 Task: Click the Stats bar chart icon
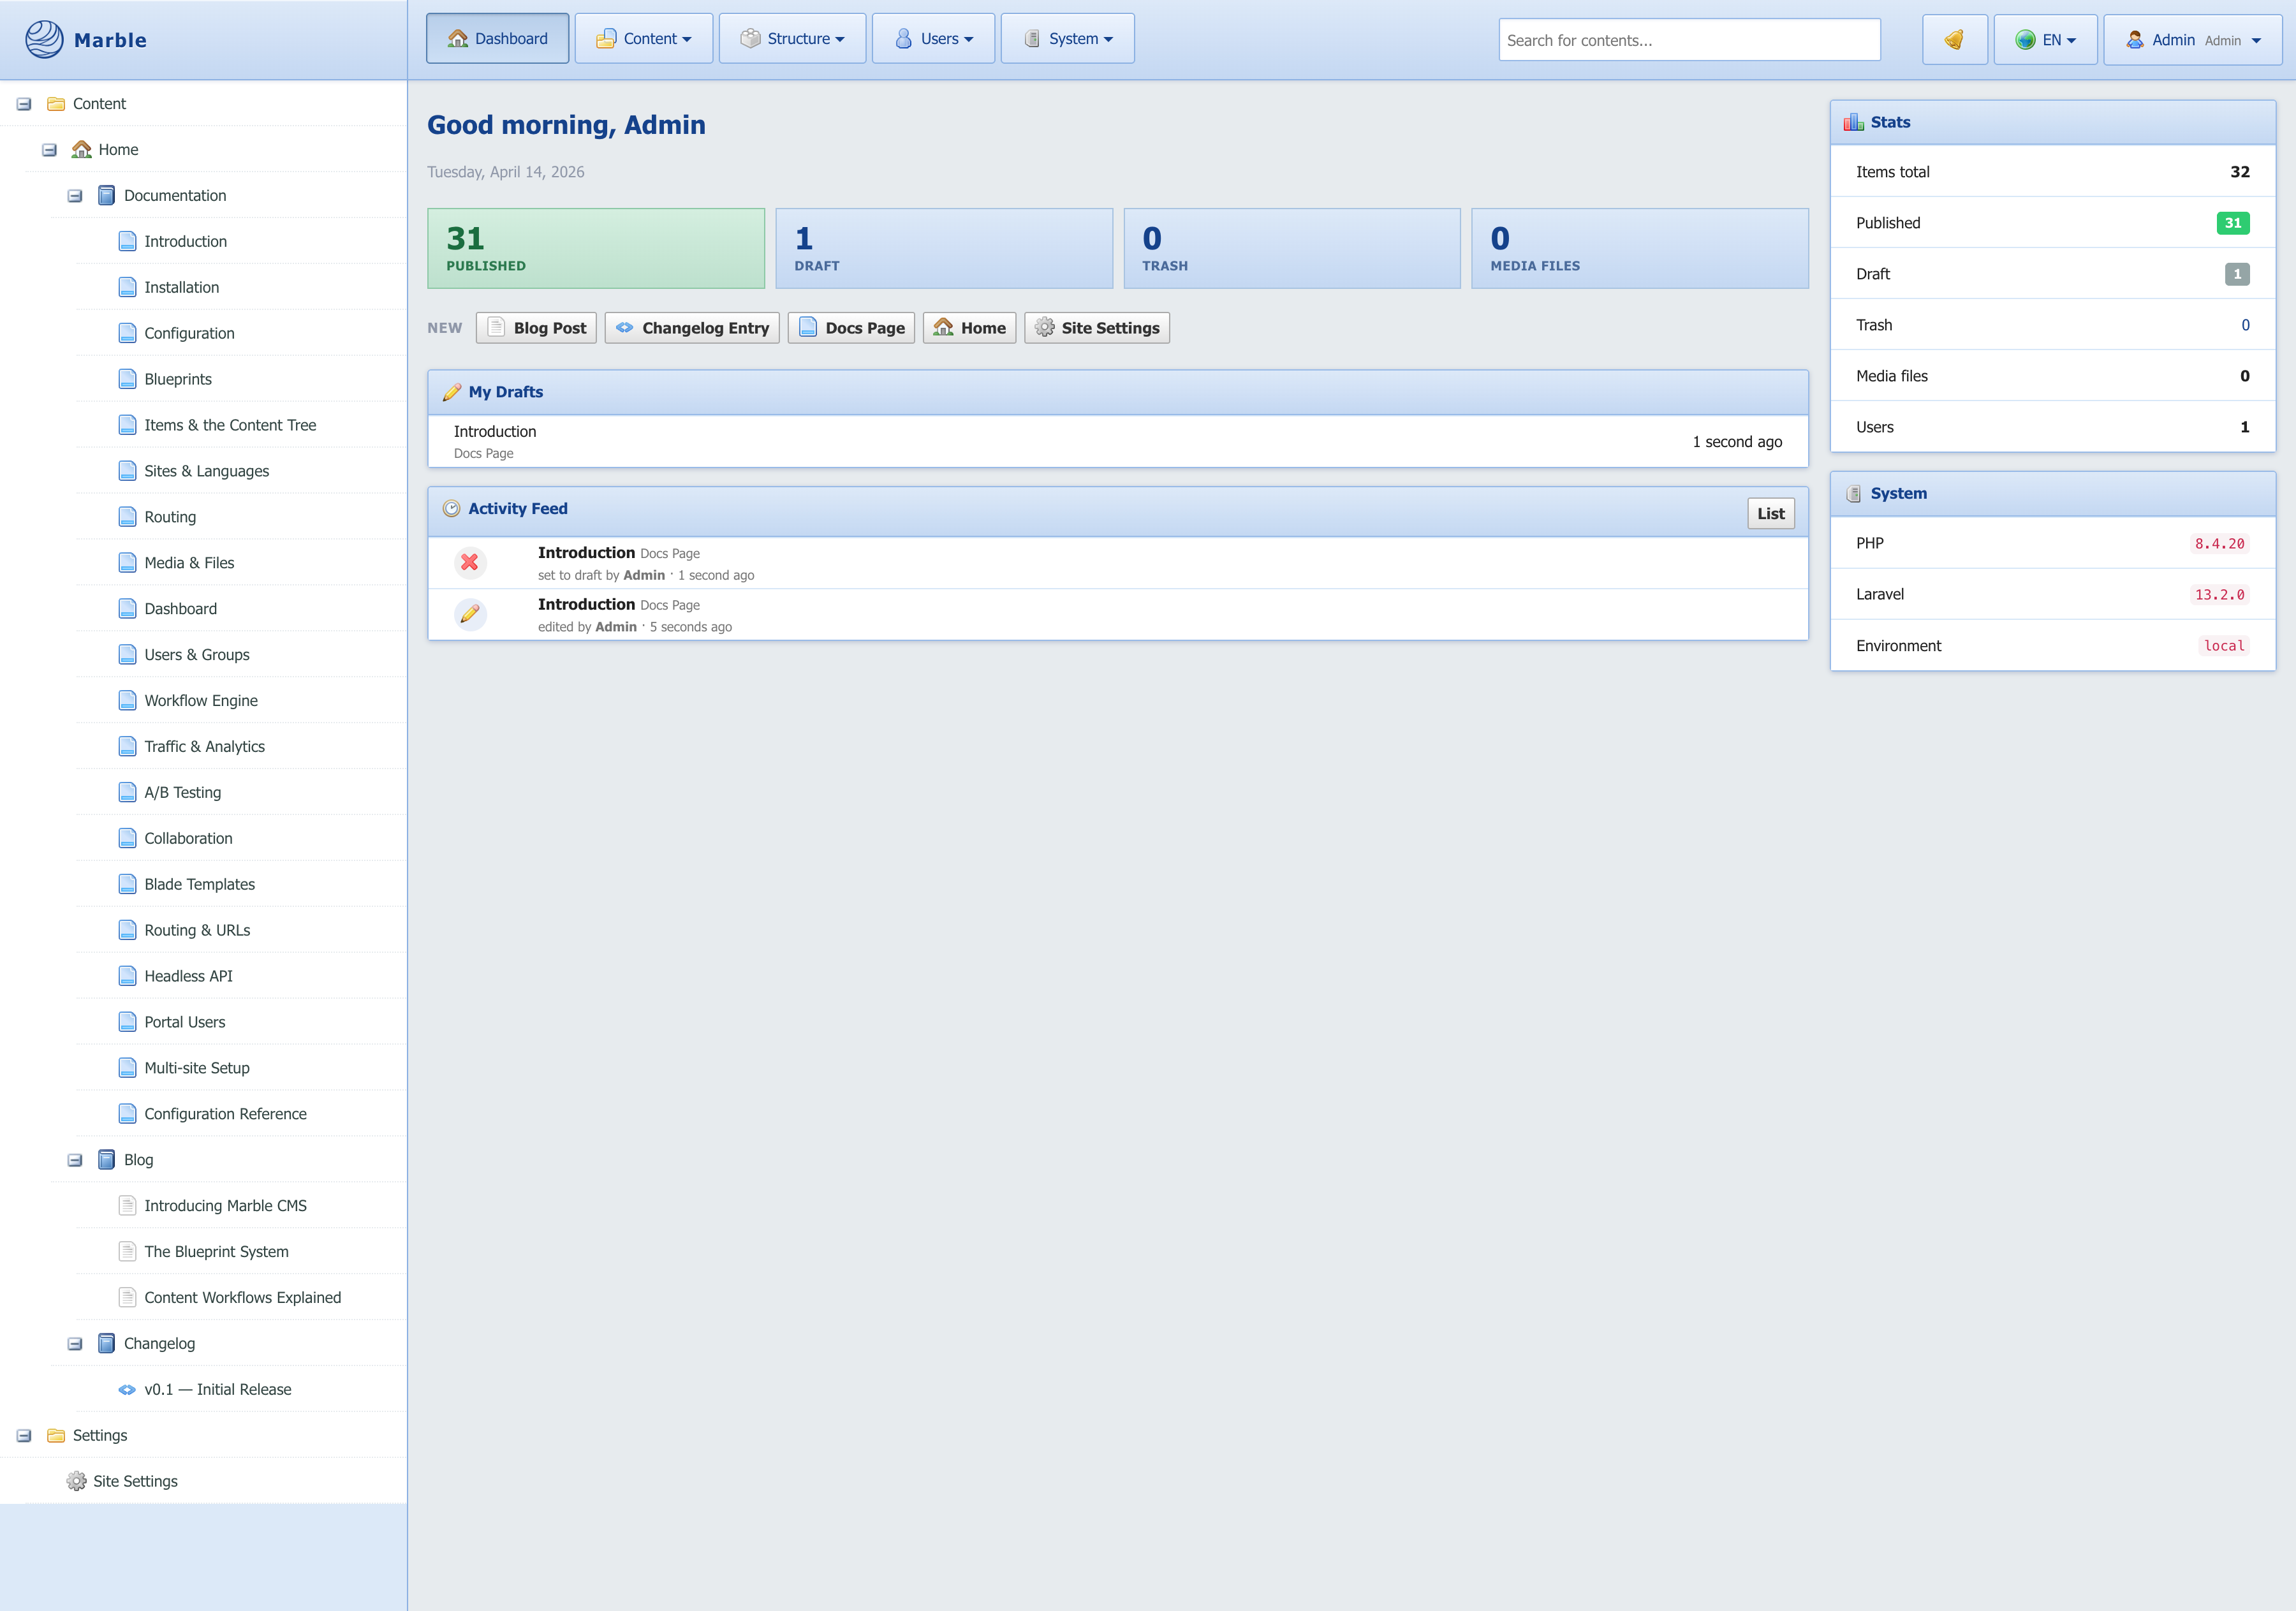click(x=1853, y=122)
